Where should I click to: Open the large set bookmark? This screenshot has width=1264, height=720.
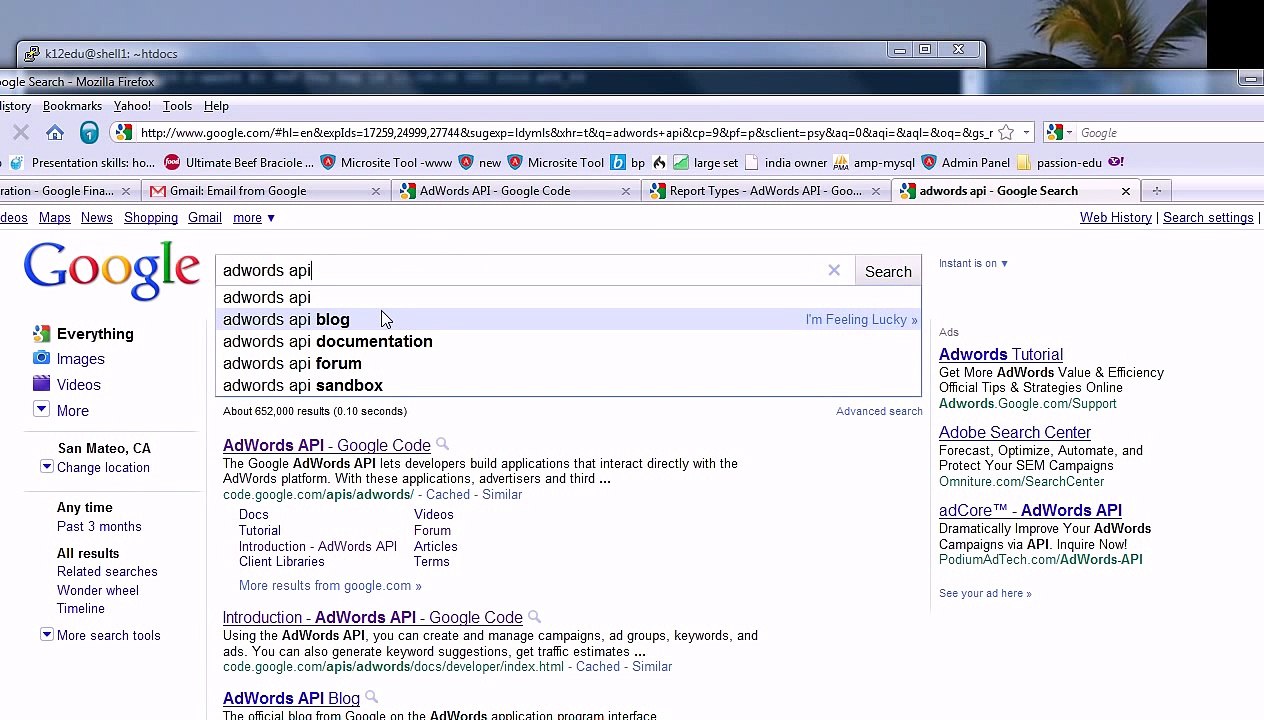[x=706, y=162]
